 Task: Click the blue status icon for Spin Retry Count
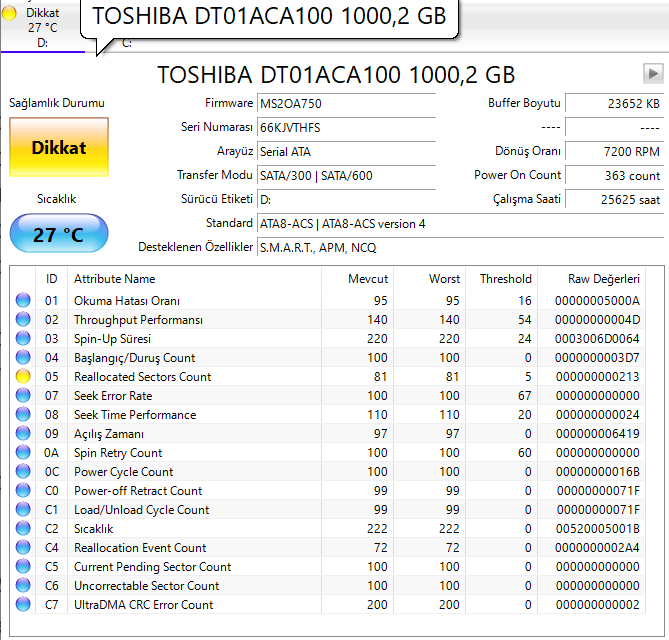[23, 452]
